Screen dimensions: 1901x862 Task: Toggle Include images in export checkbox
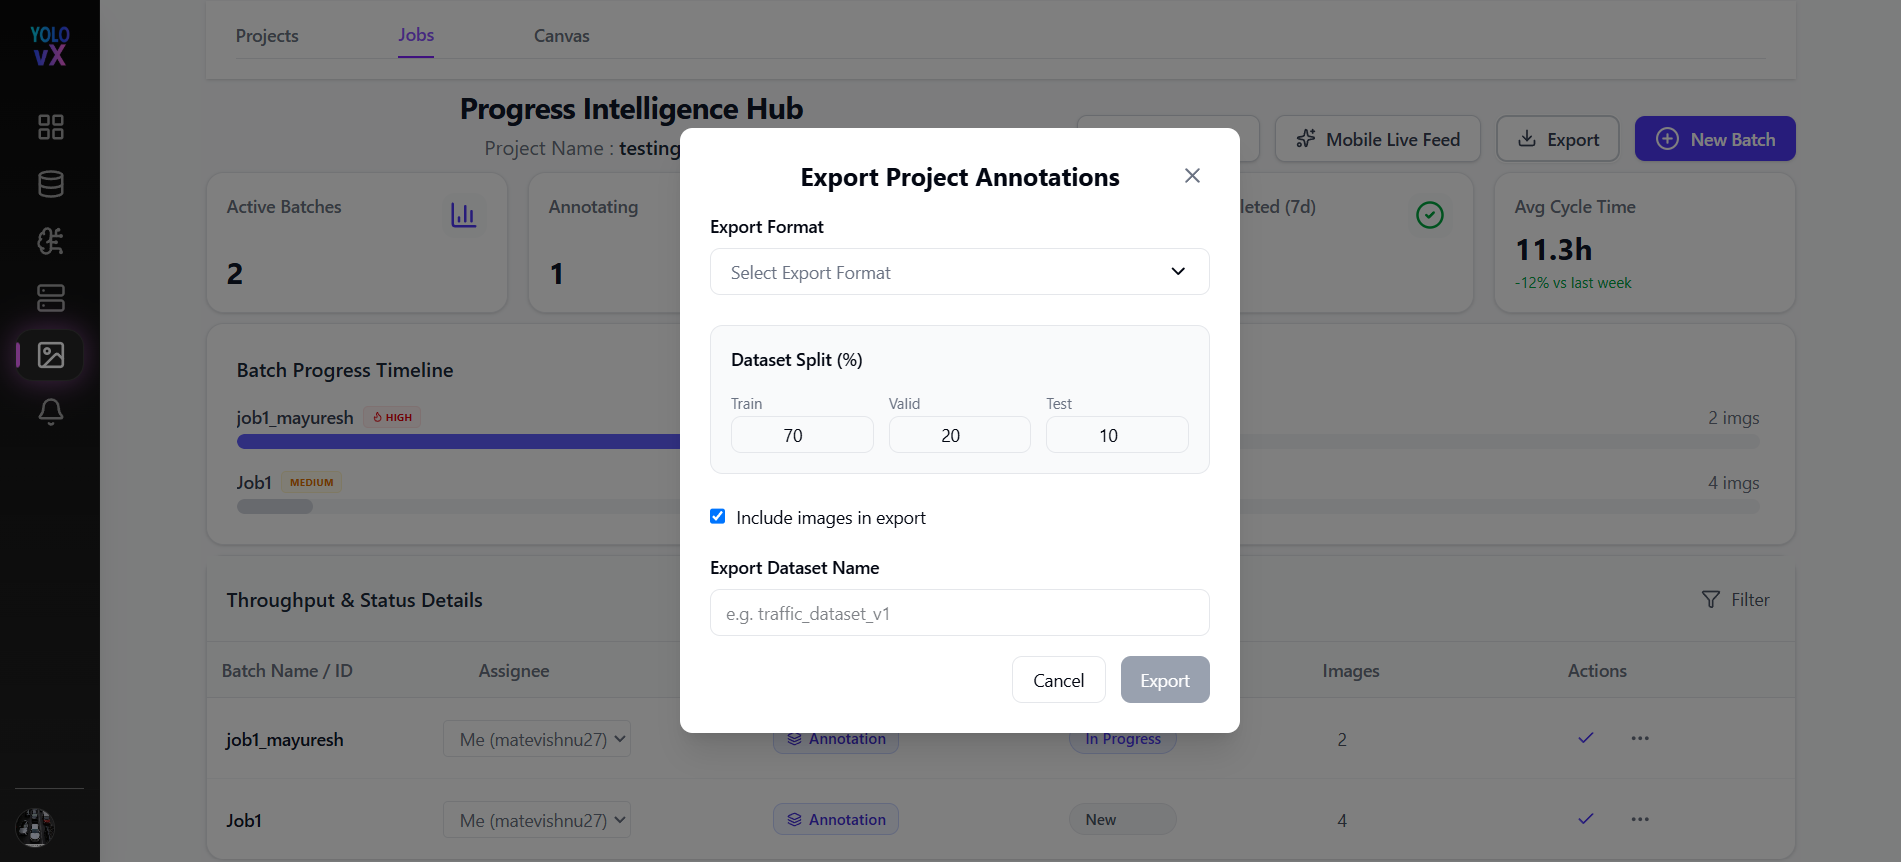click(718, 517)
